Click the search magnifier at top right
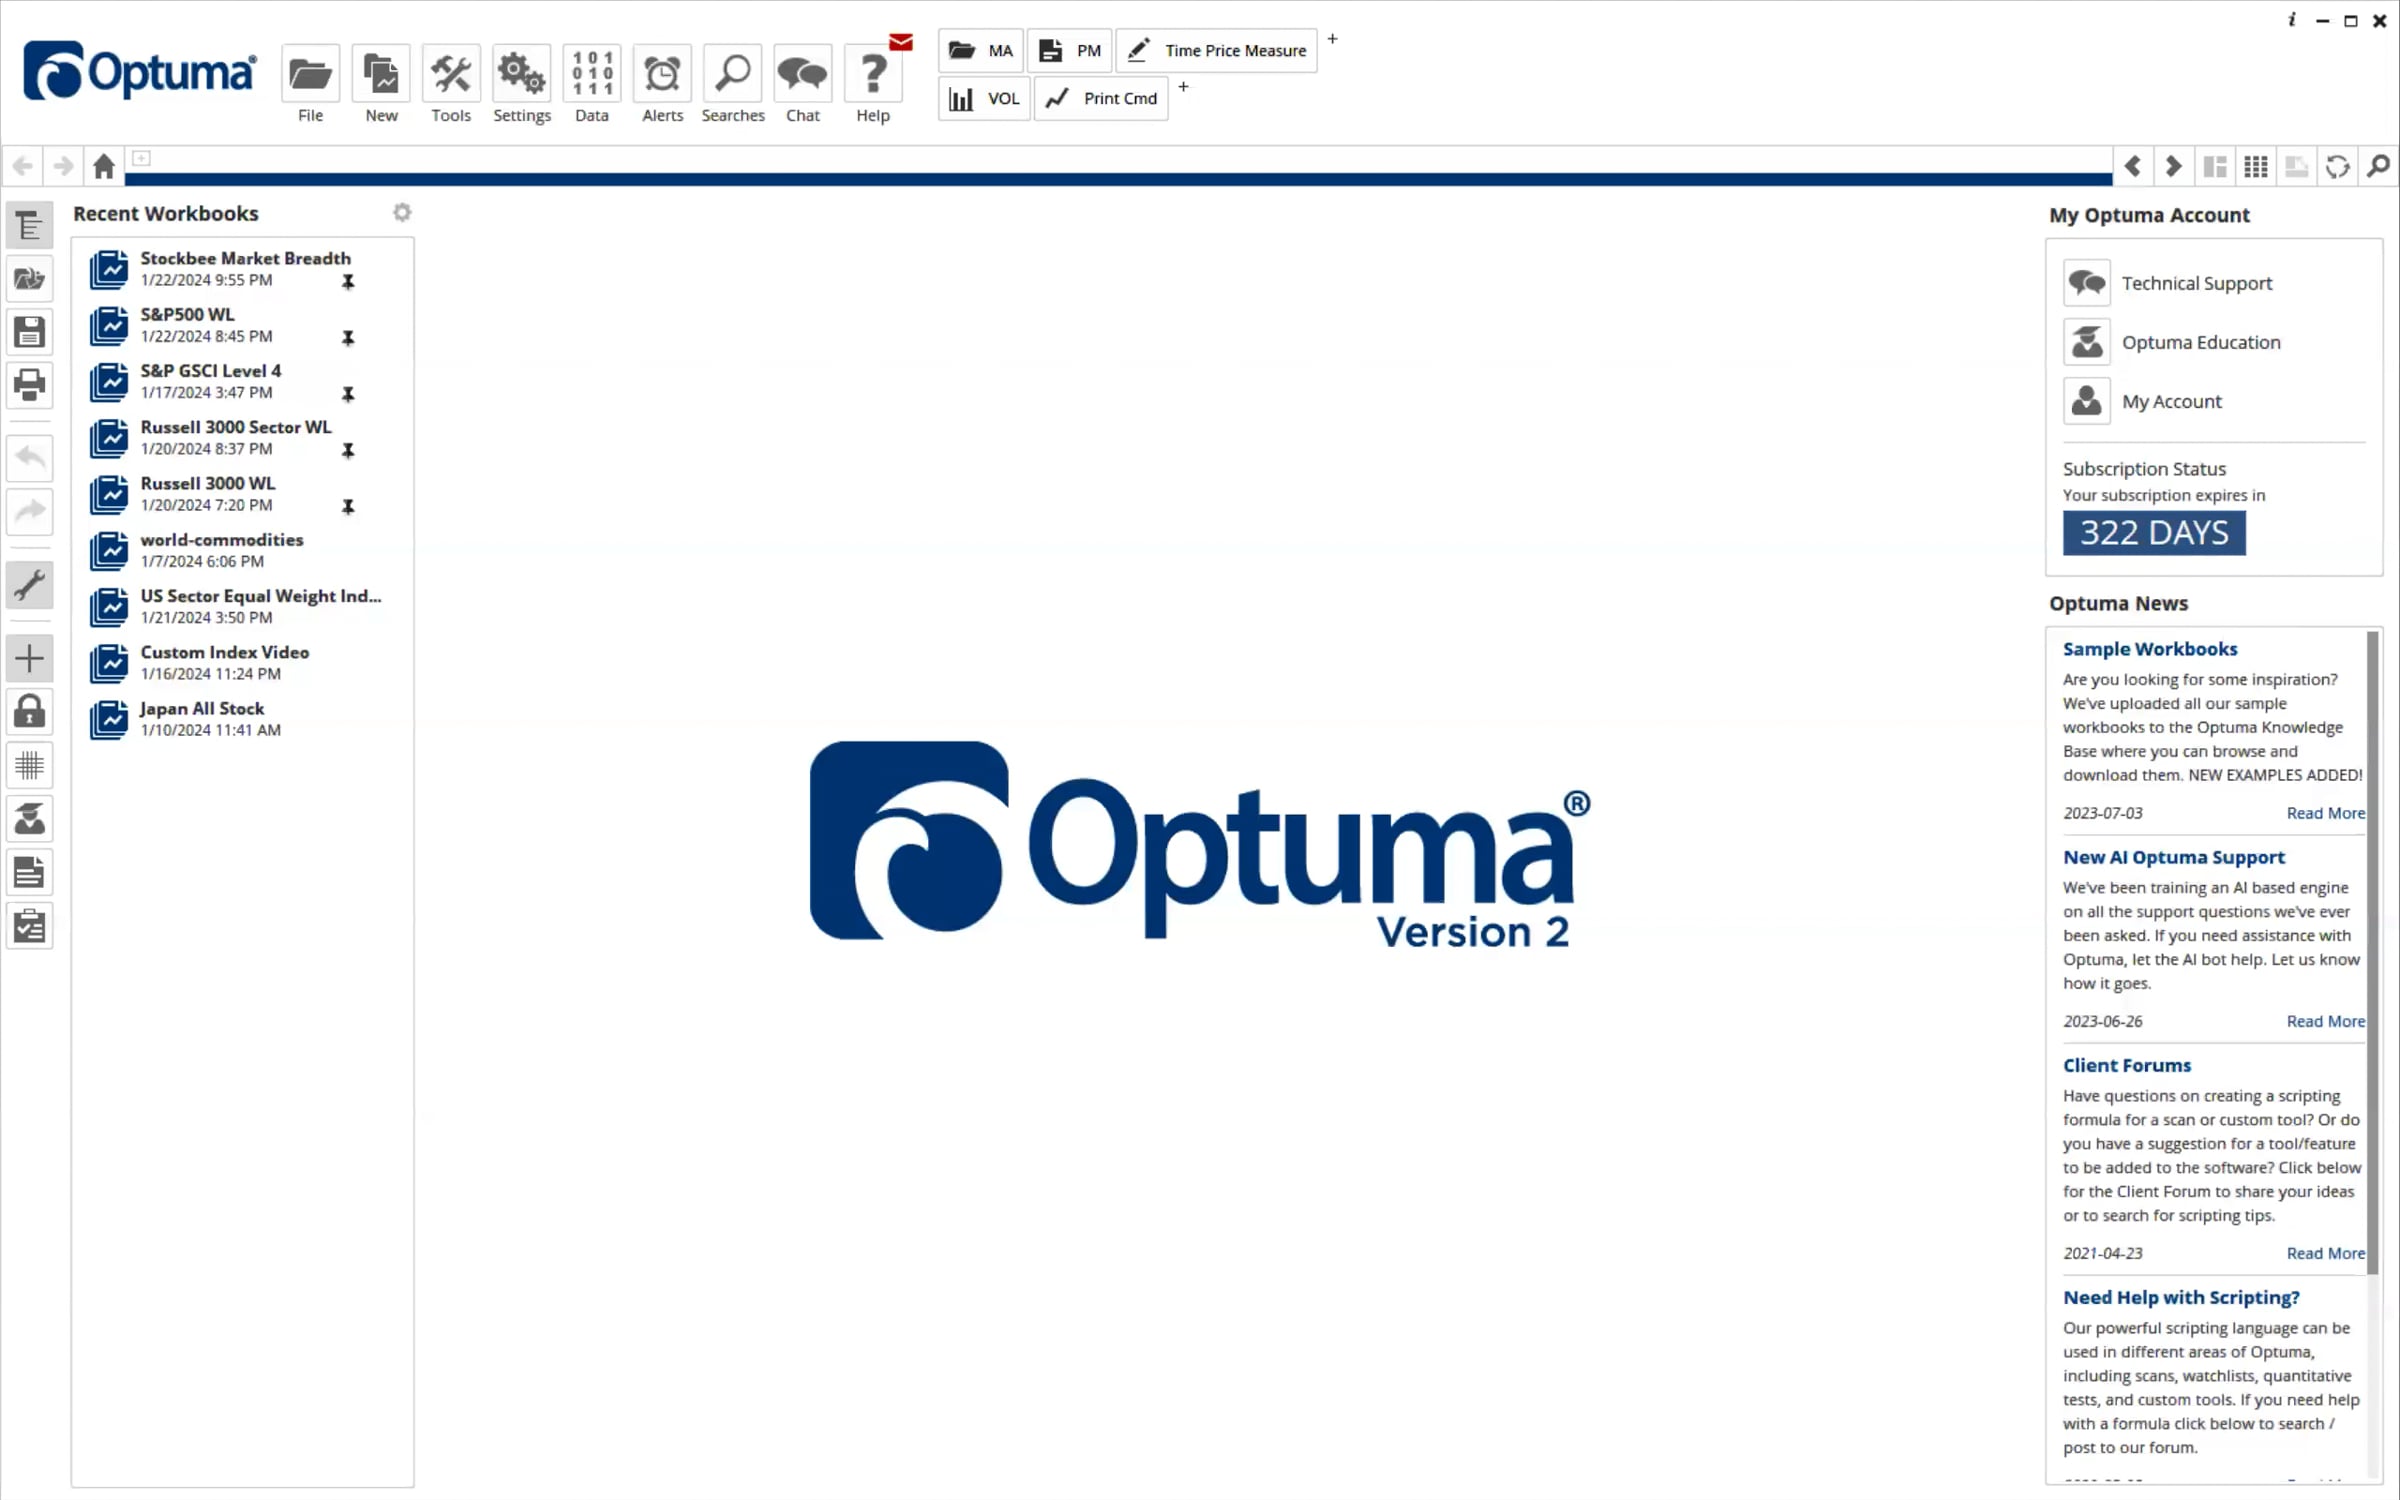The height and width of the screenshot is (1500, 2400). [2379, 166]
